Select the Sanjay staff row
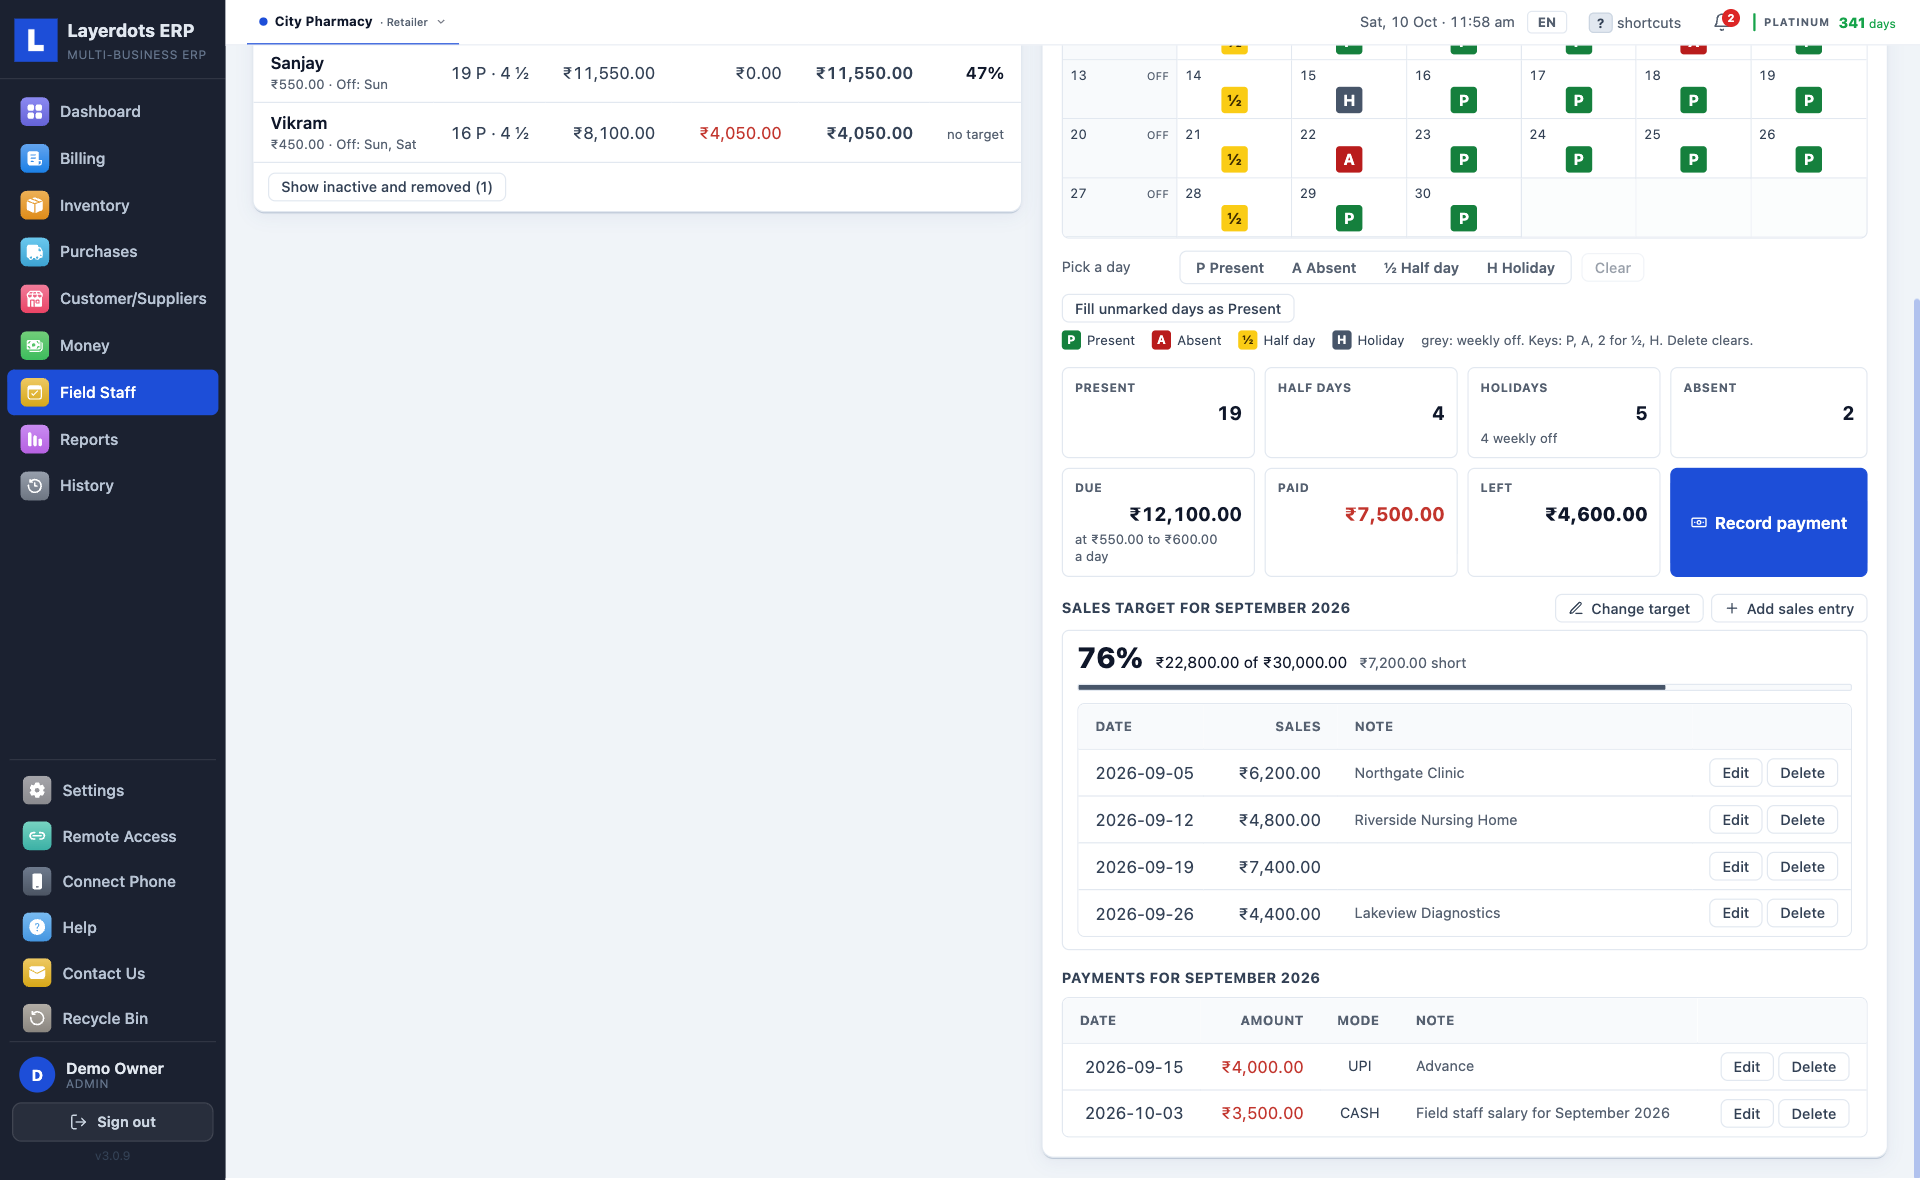Image resolution: width=1920 pixels, height=1180 pixels. click(x=637, y=73)
